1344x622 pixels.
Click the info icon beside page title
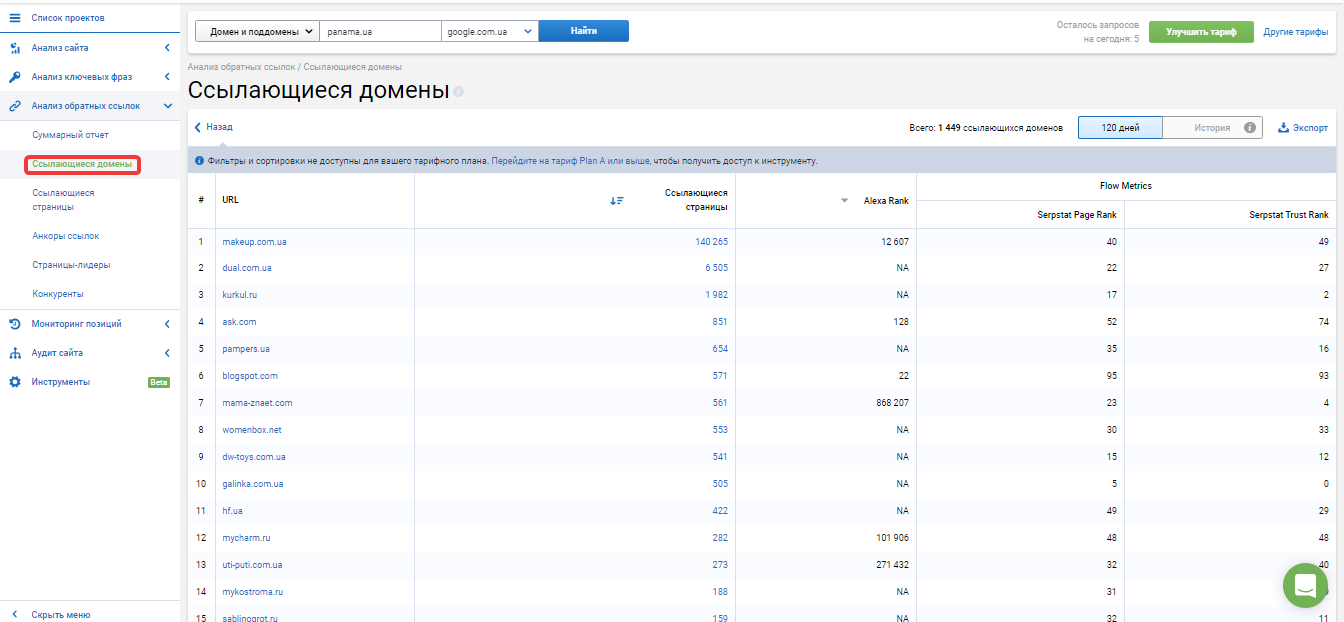coord(459,92)
